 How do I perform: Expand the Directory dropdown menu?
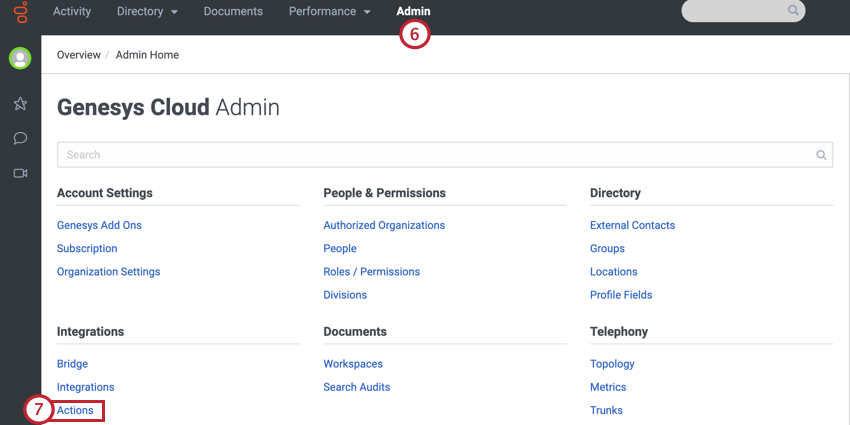(x=147, y=12)
